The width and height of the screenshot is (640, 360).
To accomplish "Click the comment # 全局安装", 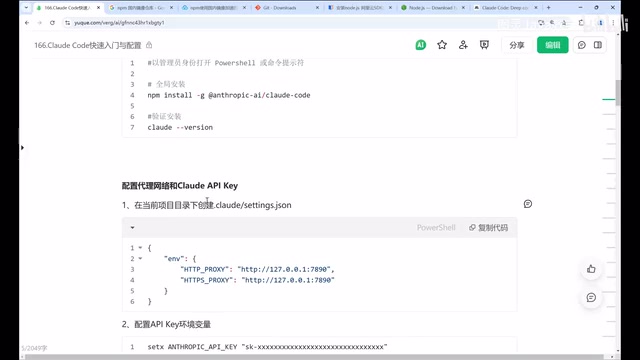I will point(166,84).
